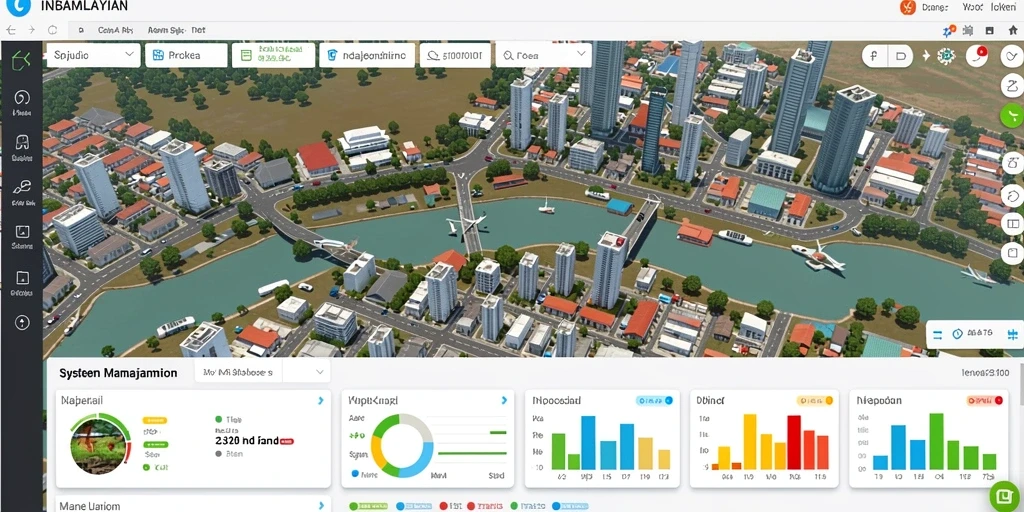Click the compass icon at sidebar bottom
The width and height of the screenshot is (1024, 512).
coord(22,323)
